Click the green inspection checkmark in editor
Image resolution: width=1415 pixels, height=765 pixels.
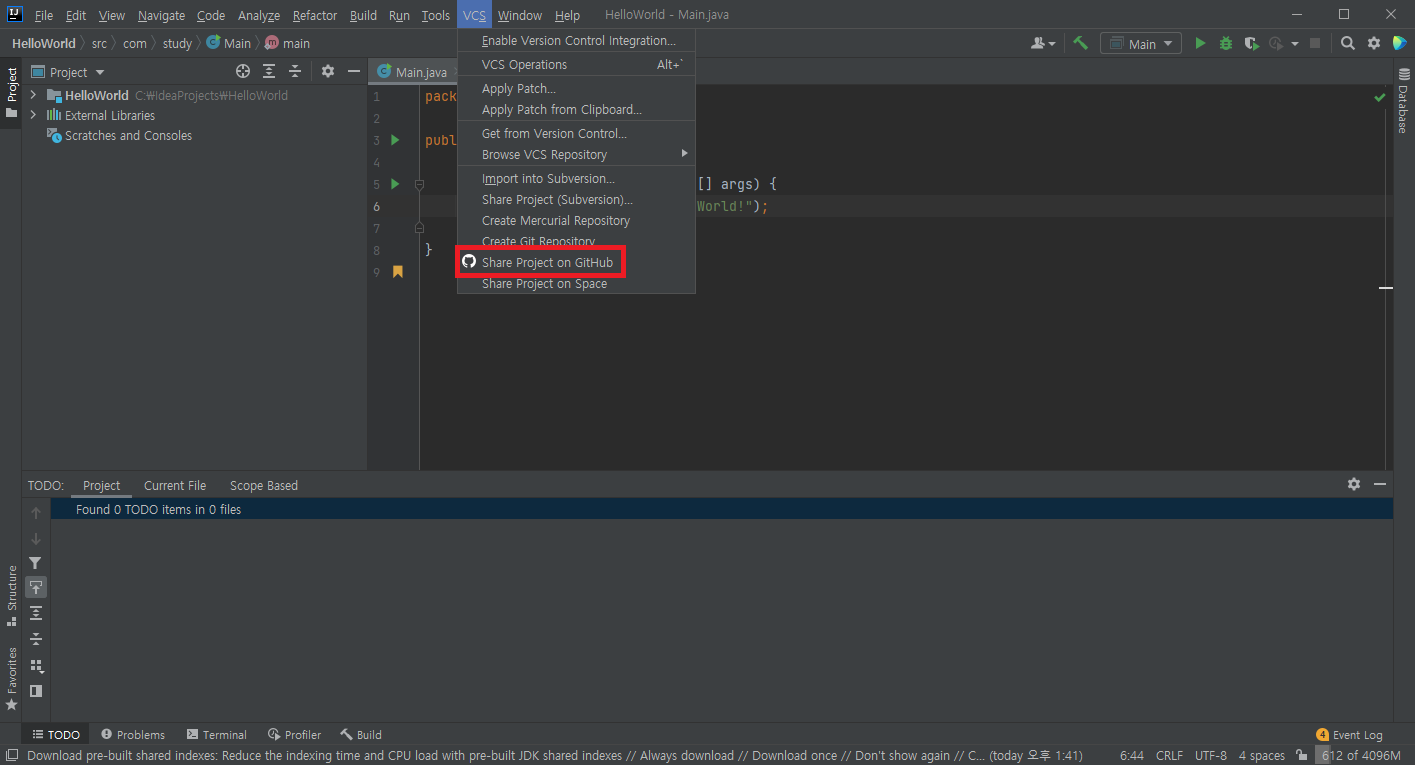tap(1380, 97)
